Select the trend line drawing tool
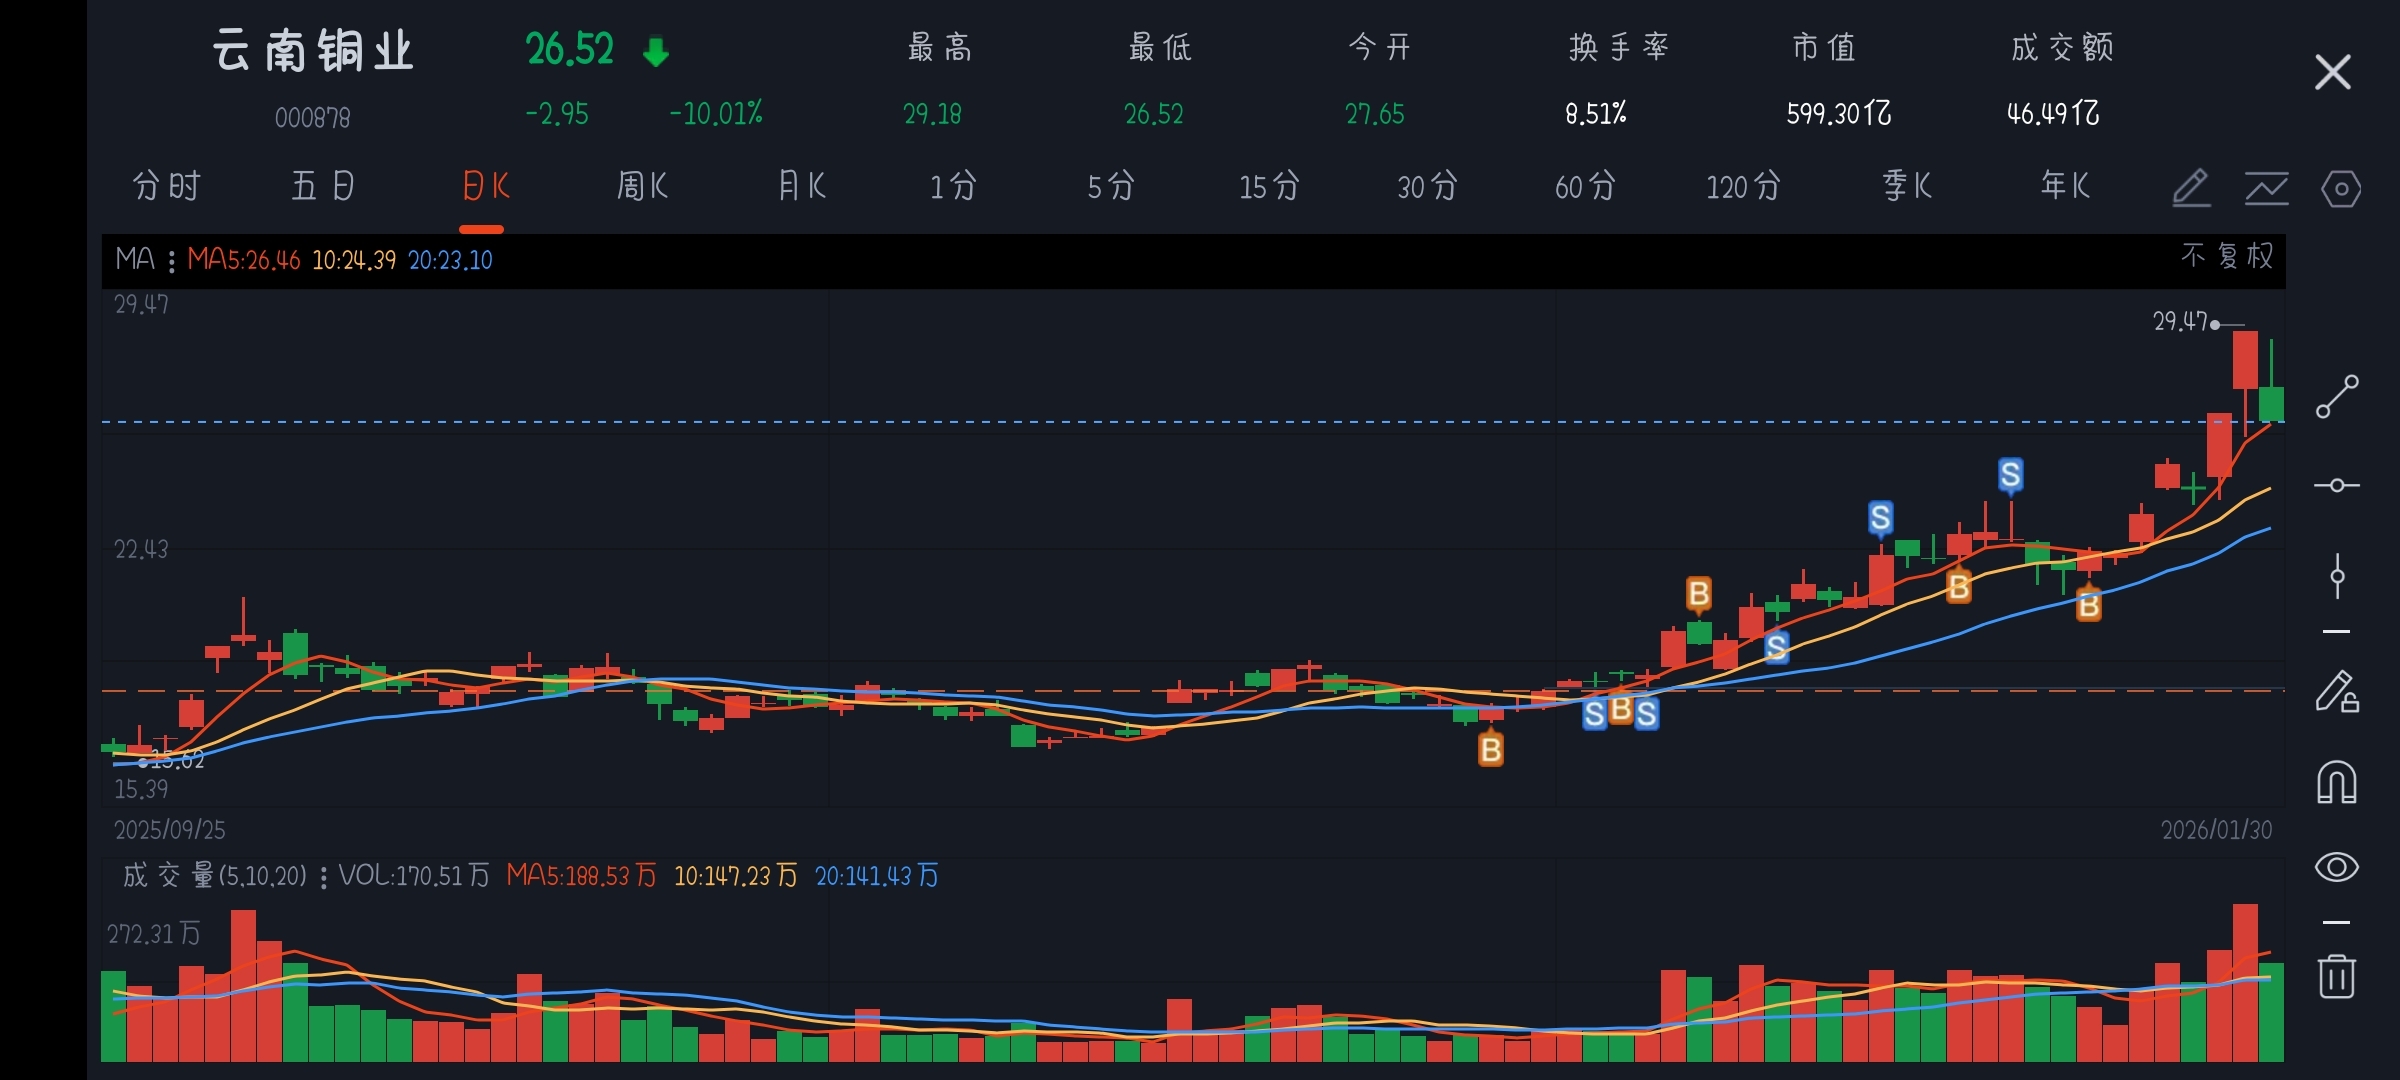The image size is (2400, 1080). pyautogui.click(x=2337, y=397)
